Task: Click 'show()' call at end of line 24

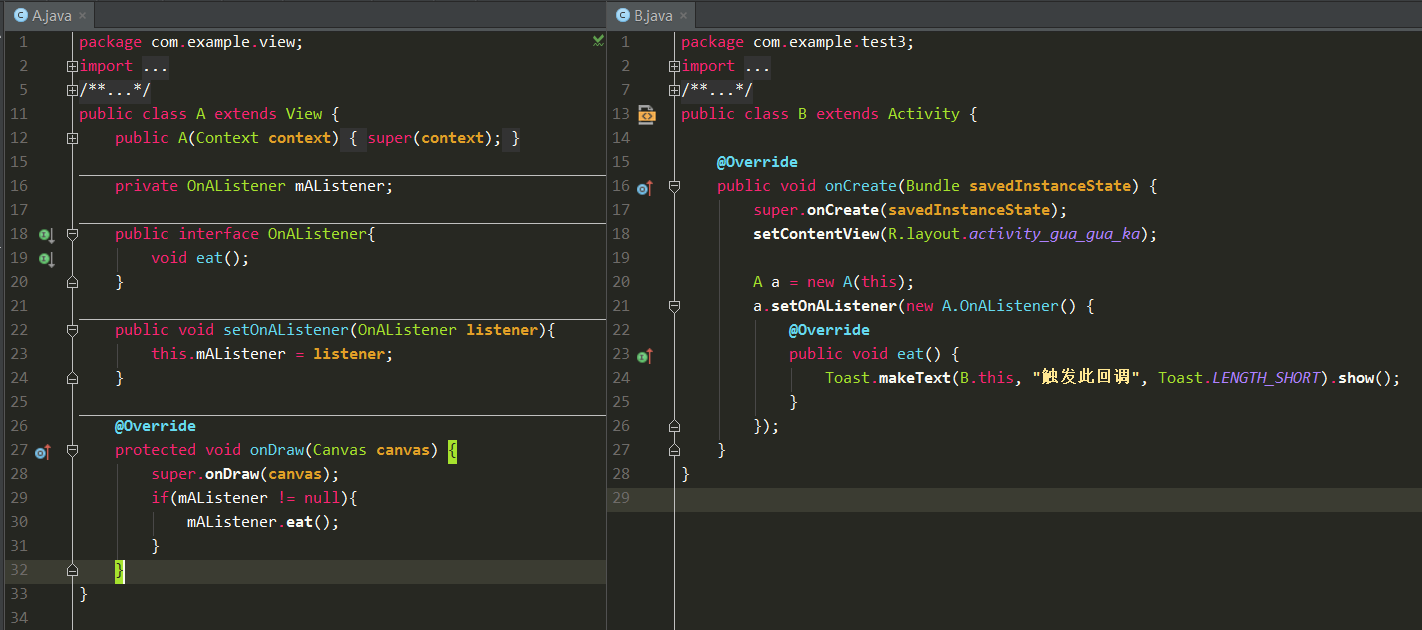Action: pos(1364,378)
